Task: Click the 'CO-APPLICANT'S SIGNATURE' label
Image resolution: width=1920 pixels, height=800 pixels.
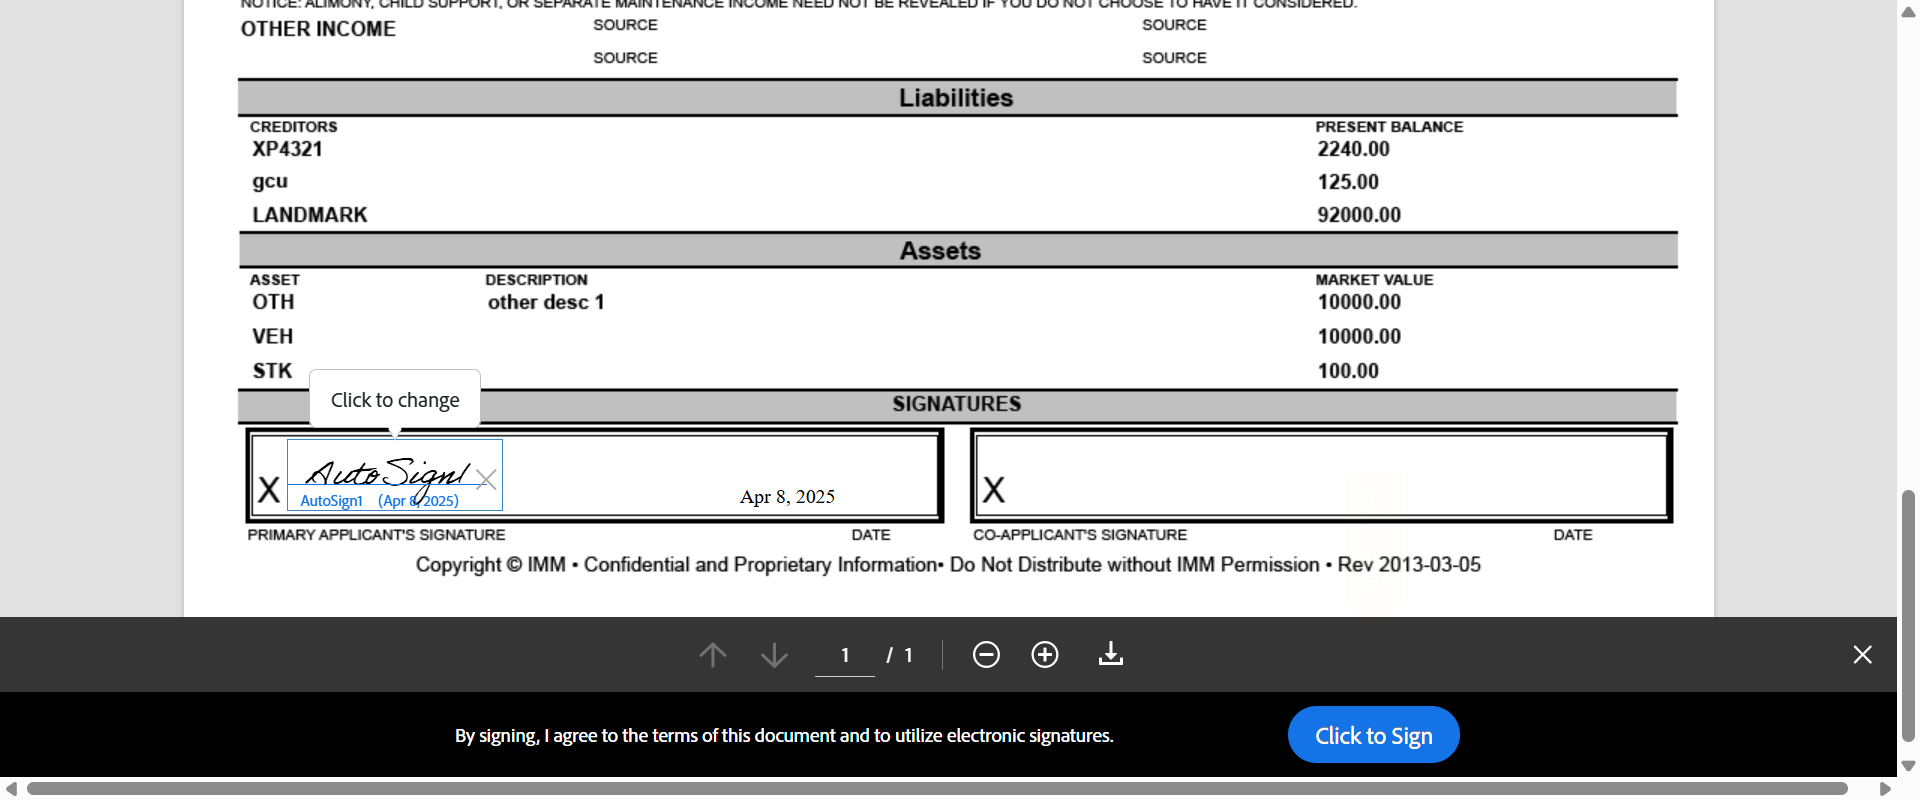Action: 1080,535
